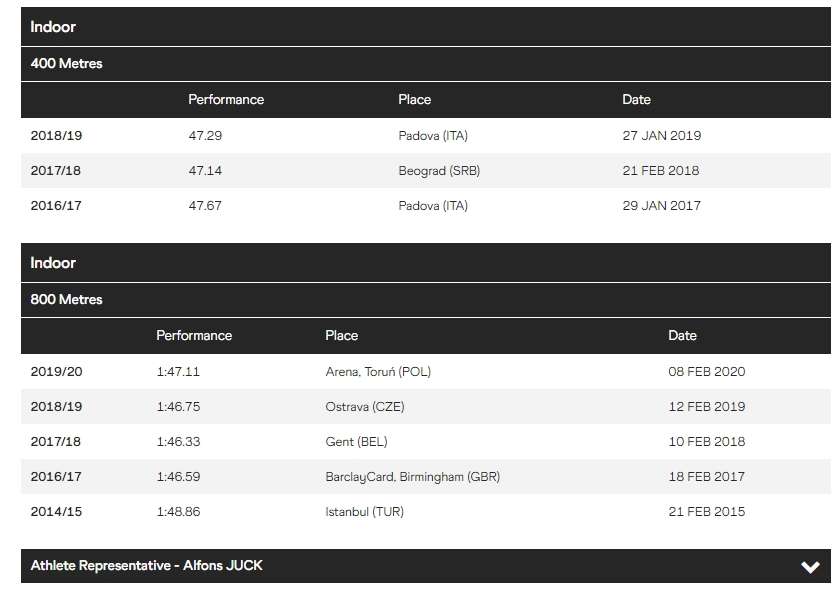This screenshot has width=840, height=593.
Task: Click the 800 Metres heading
Action: coord(66,300)
